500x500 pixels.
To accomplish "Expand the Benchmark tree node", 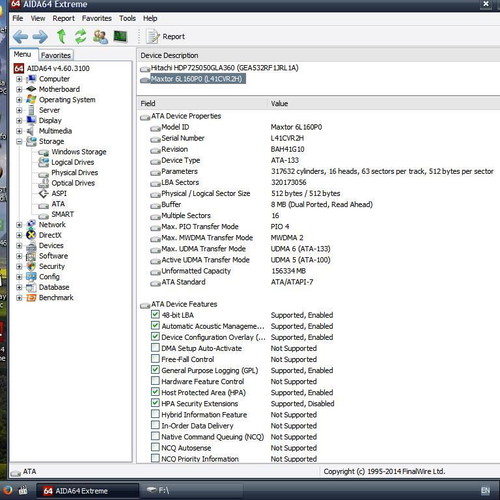I will 19,298.
